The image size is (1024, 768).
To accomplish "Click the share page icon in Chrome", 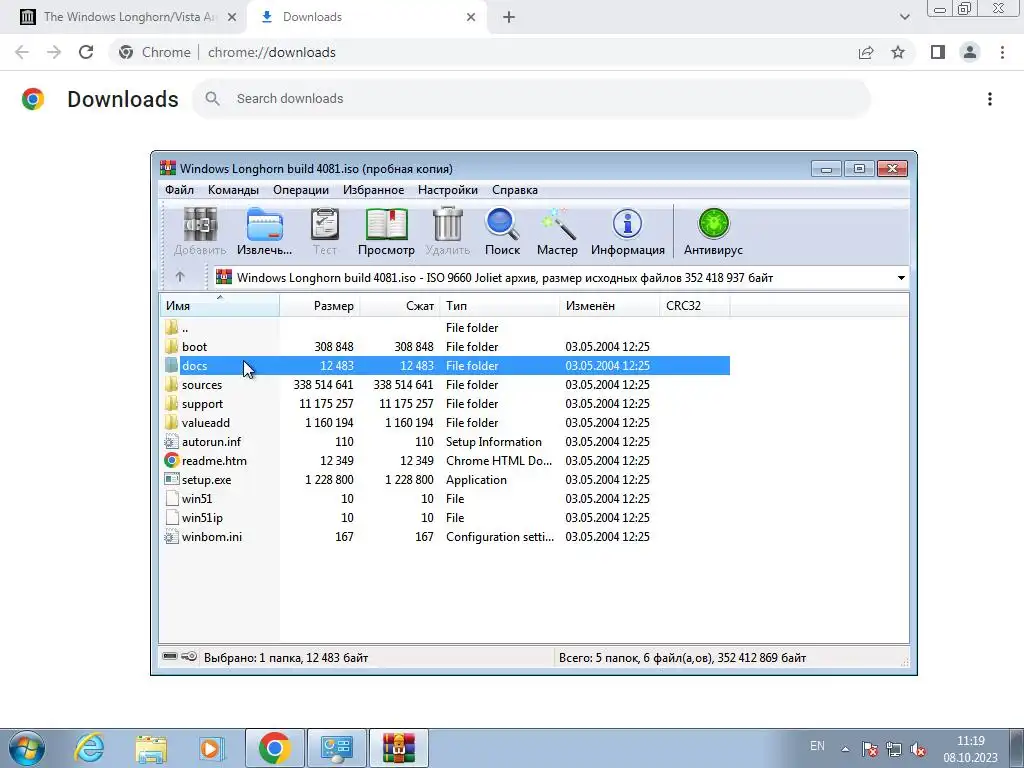I will pos(866,52).
